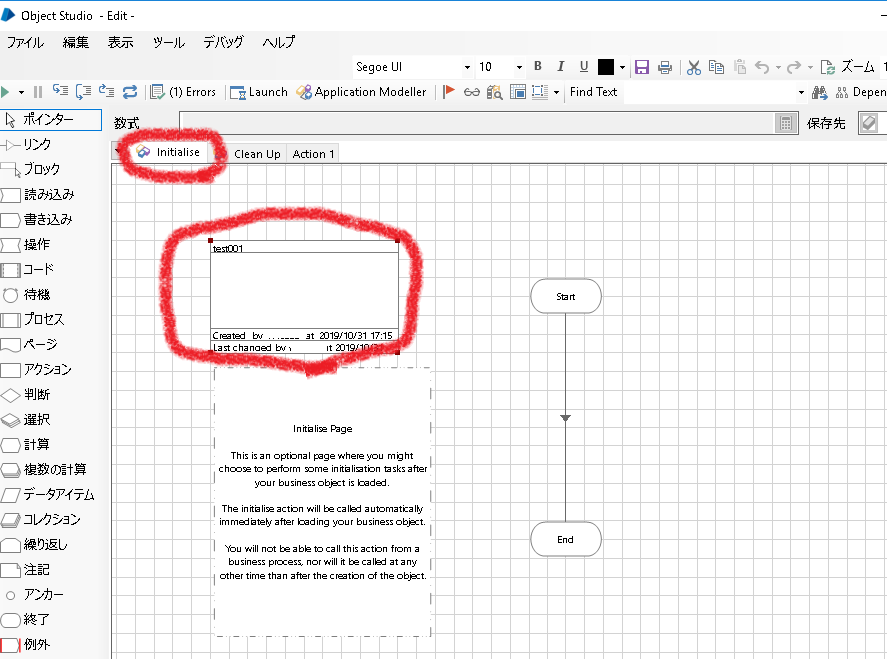This screenshot has height=659, width=887.
Task: Click the red breakpoint flag icon
Action: (449, 91)
